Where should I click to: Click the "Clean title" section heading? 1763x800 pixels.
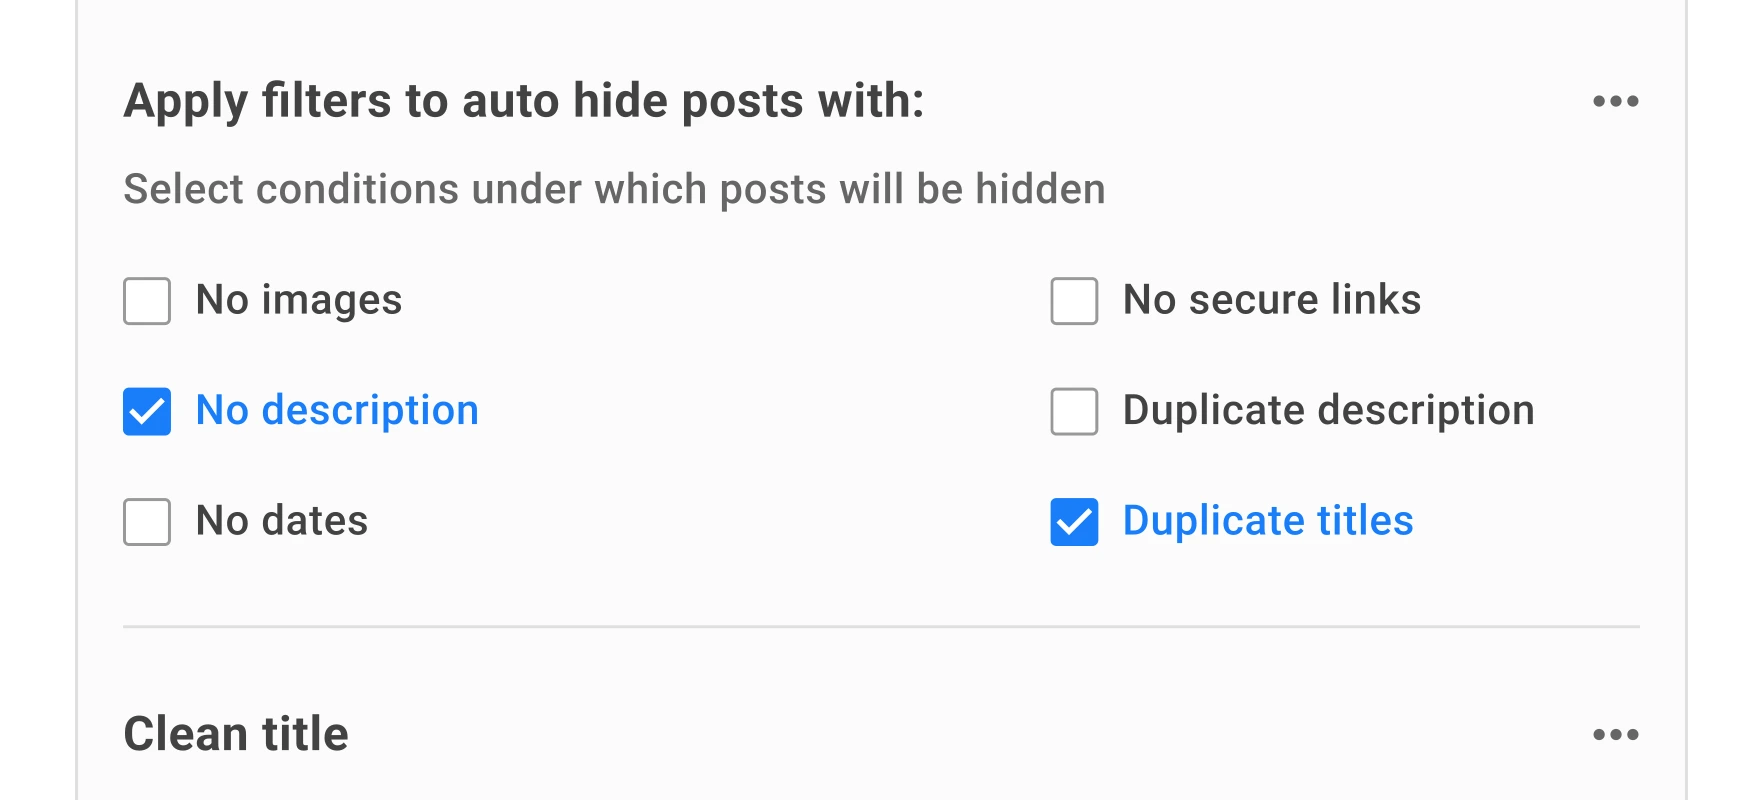point(236,733)
